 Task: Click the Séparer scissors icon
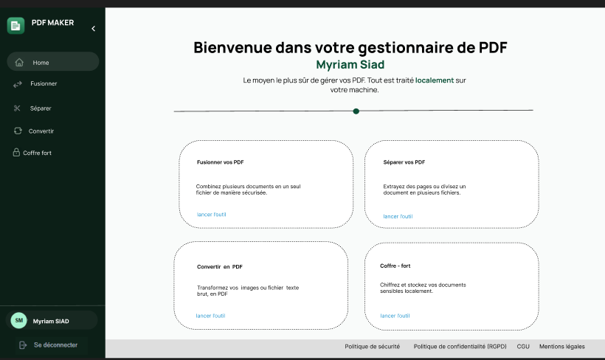[x=17, y=108]
